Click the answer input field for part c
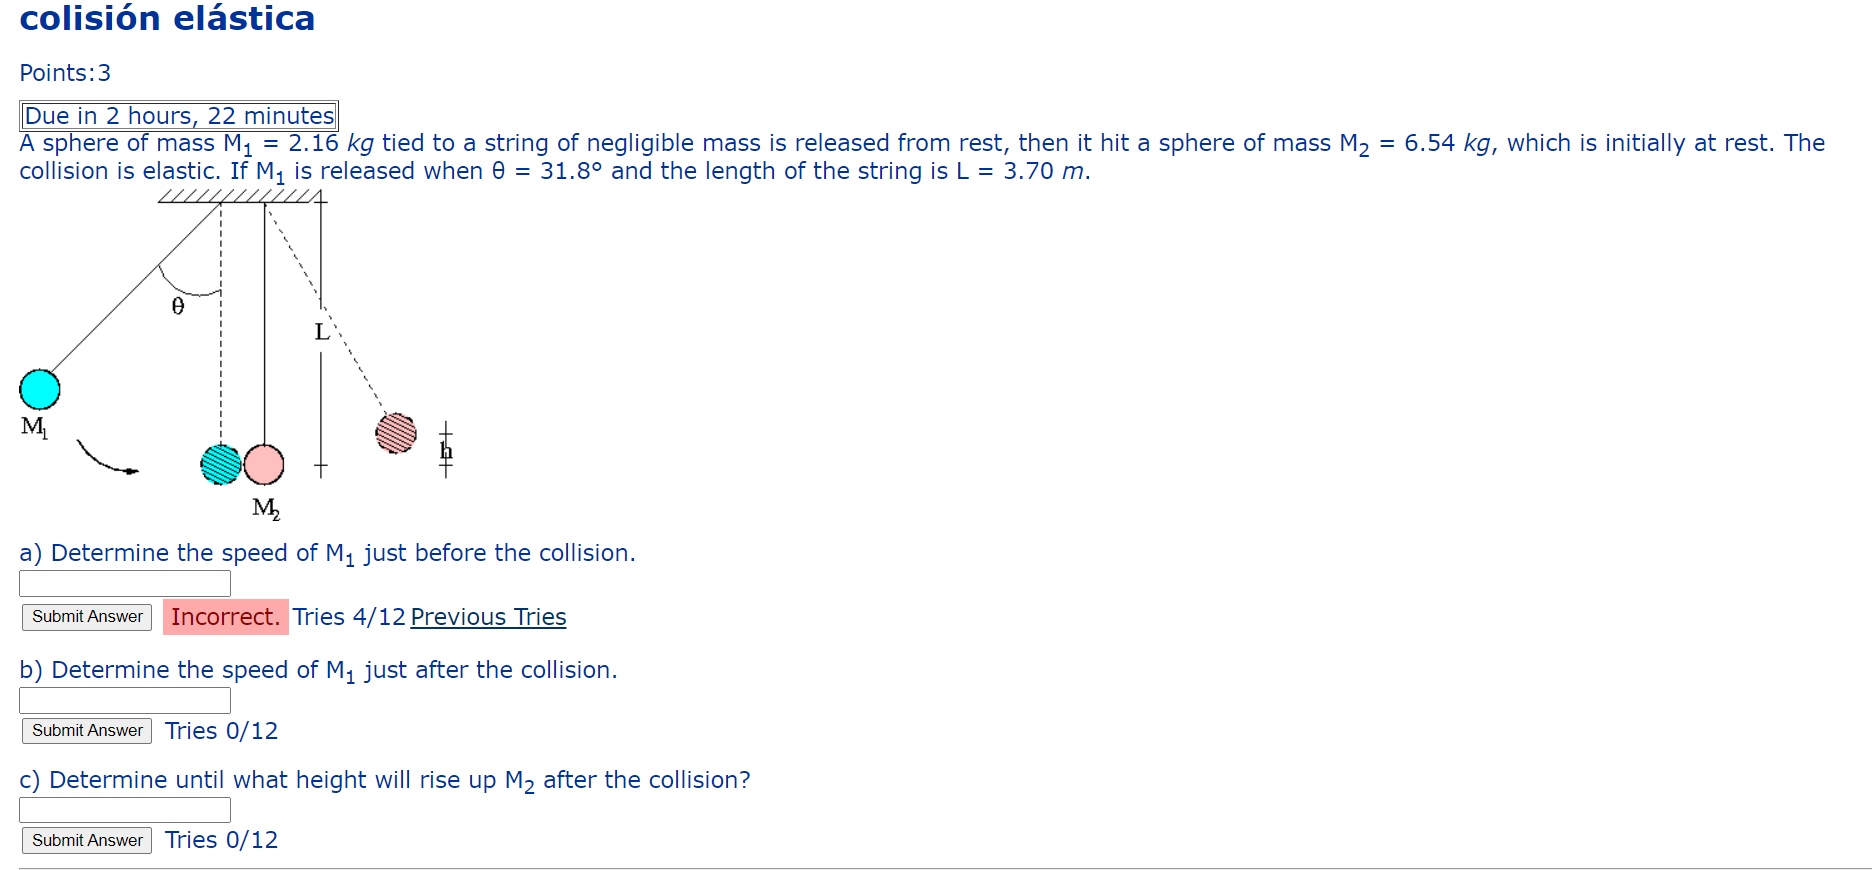This screenshot has width=1872, height=870. tap(124, 809)
